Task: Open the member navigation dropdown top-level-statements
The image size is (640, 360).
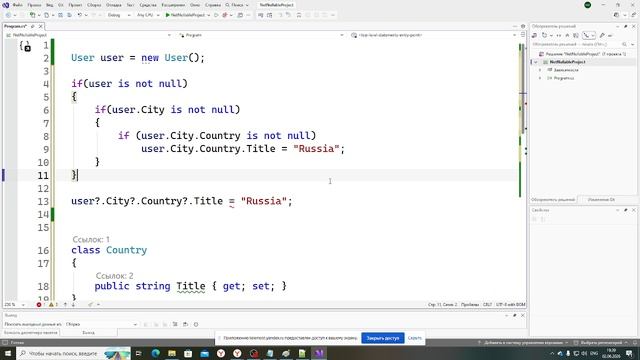Action: 433,35
